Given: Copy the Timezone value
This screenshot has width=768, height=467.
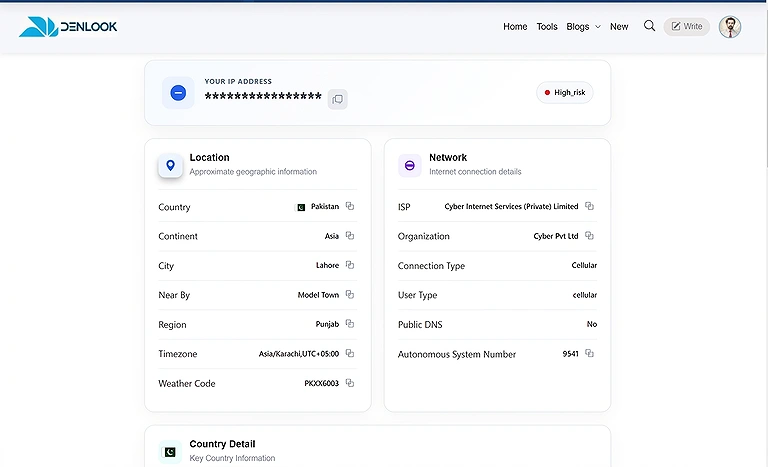Looking at the screenshot, I should coord(350,353).
